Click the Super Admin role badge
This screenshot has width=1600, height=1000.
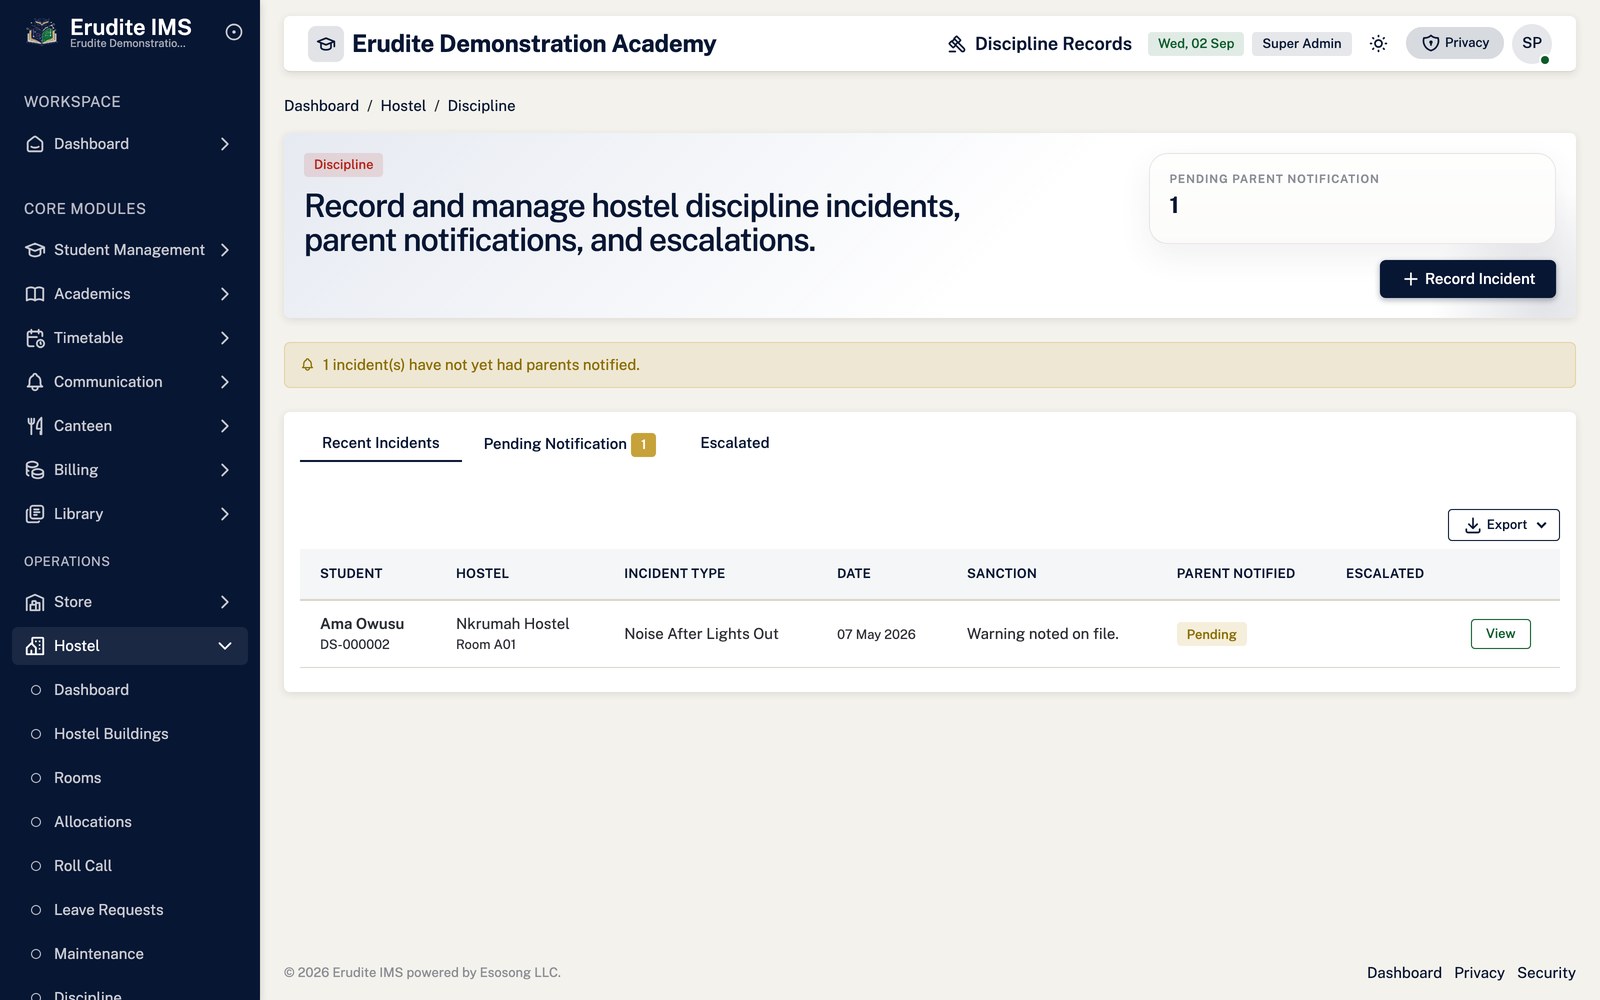pos(1301,44)
